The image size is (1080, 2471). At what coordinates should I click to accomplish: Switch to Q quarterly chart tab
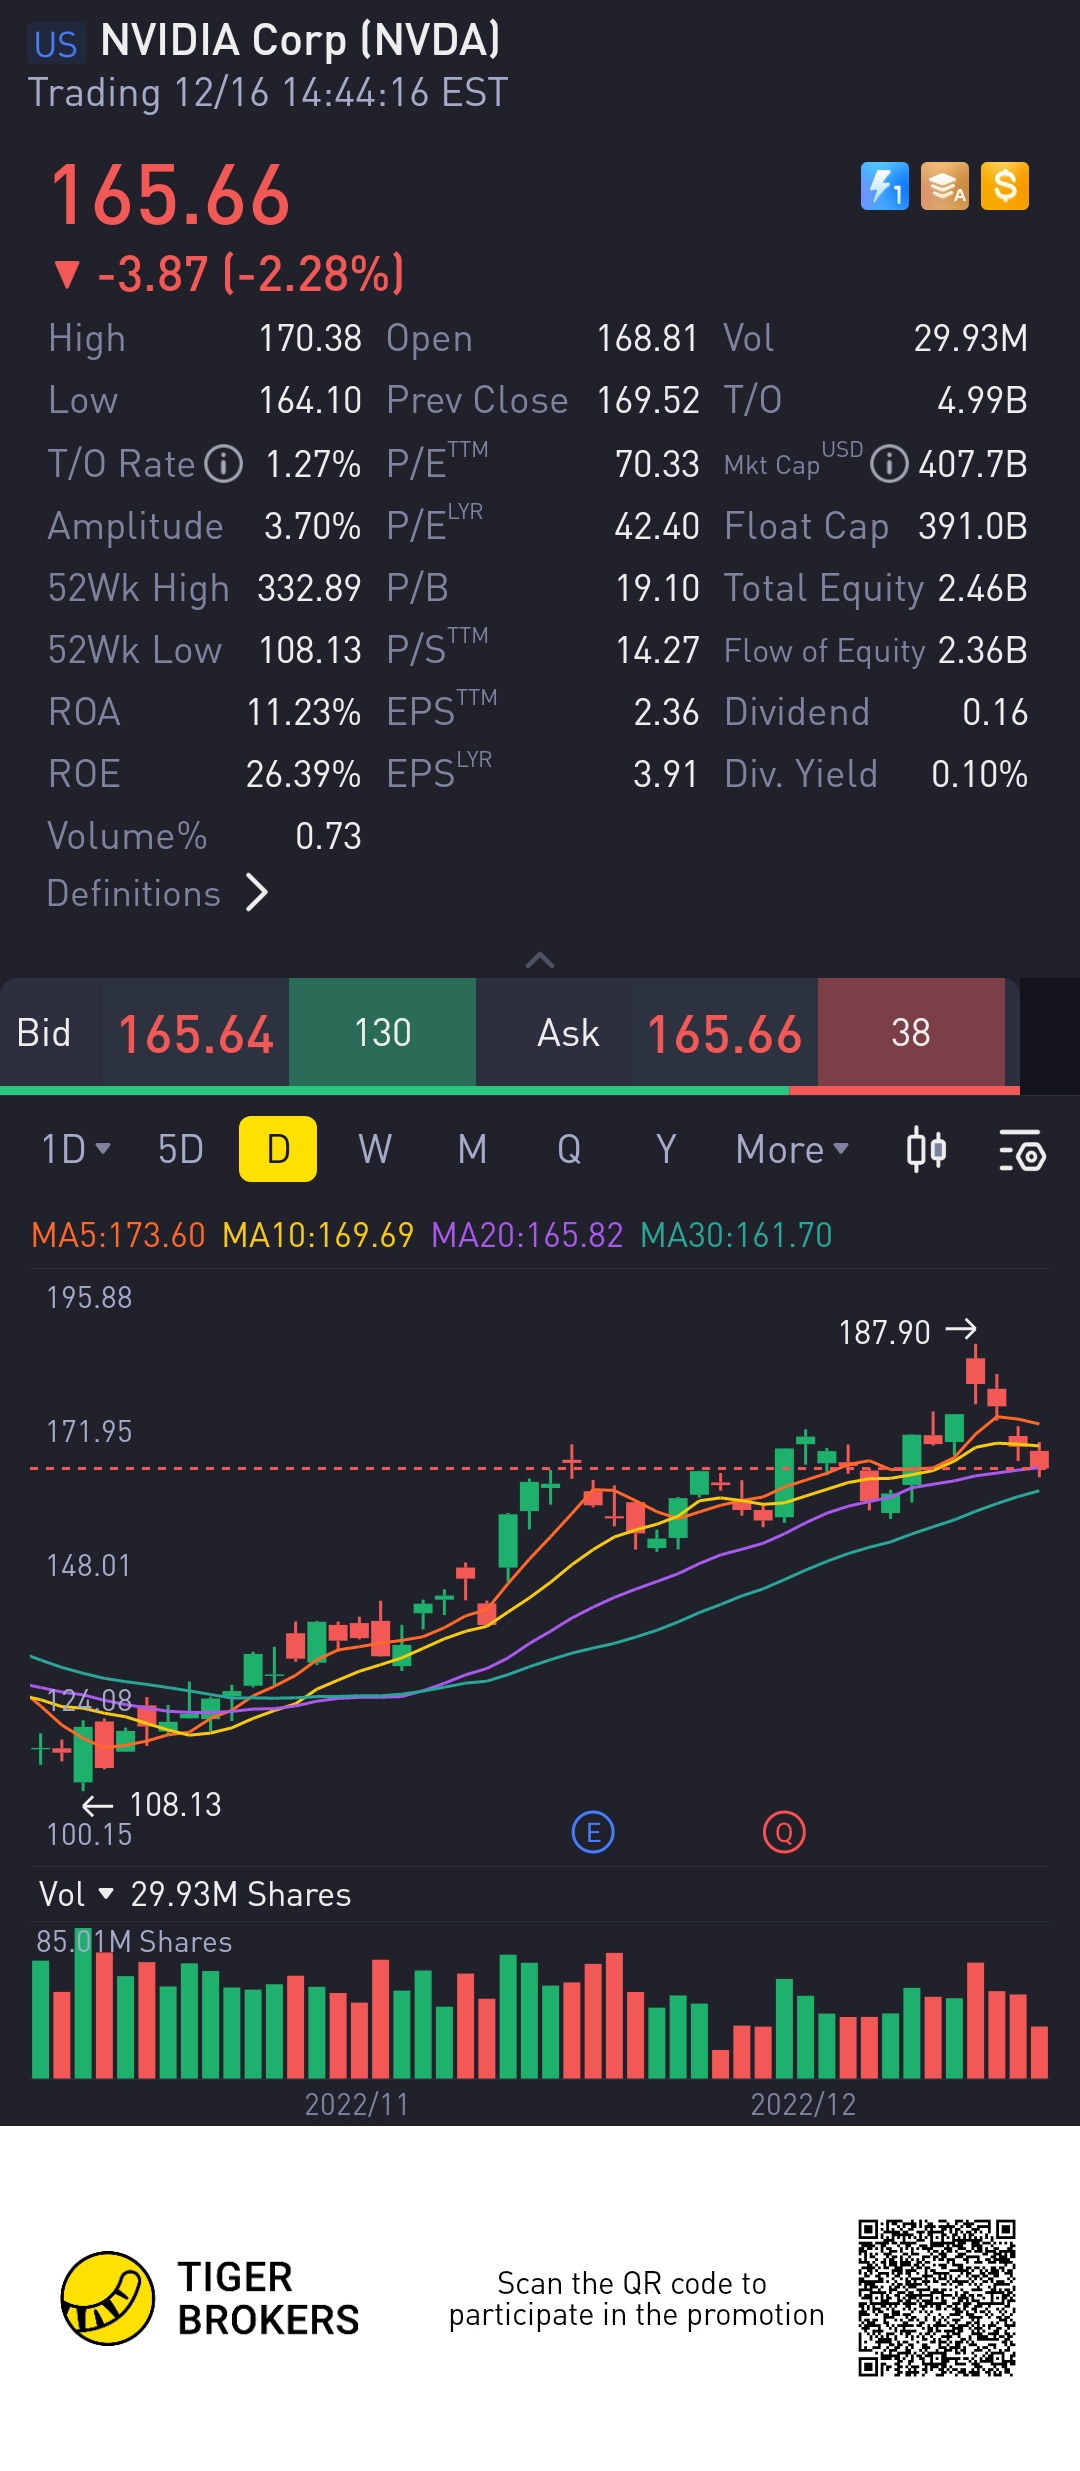569,1149
